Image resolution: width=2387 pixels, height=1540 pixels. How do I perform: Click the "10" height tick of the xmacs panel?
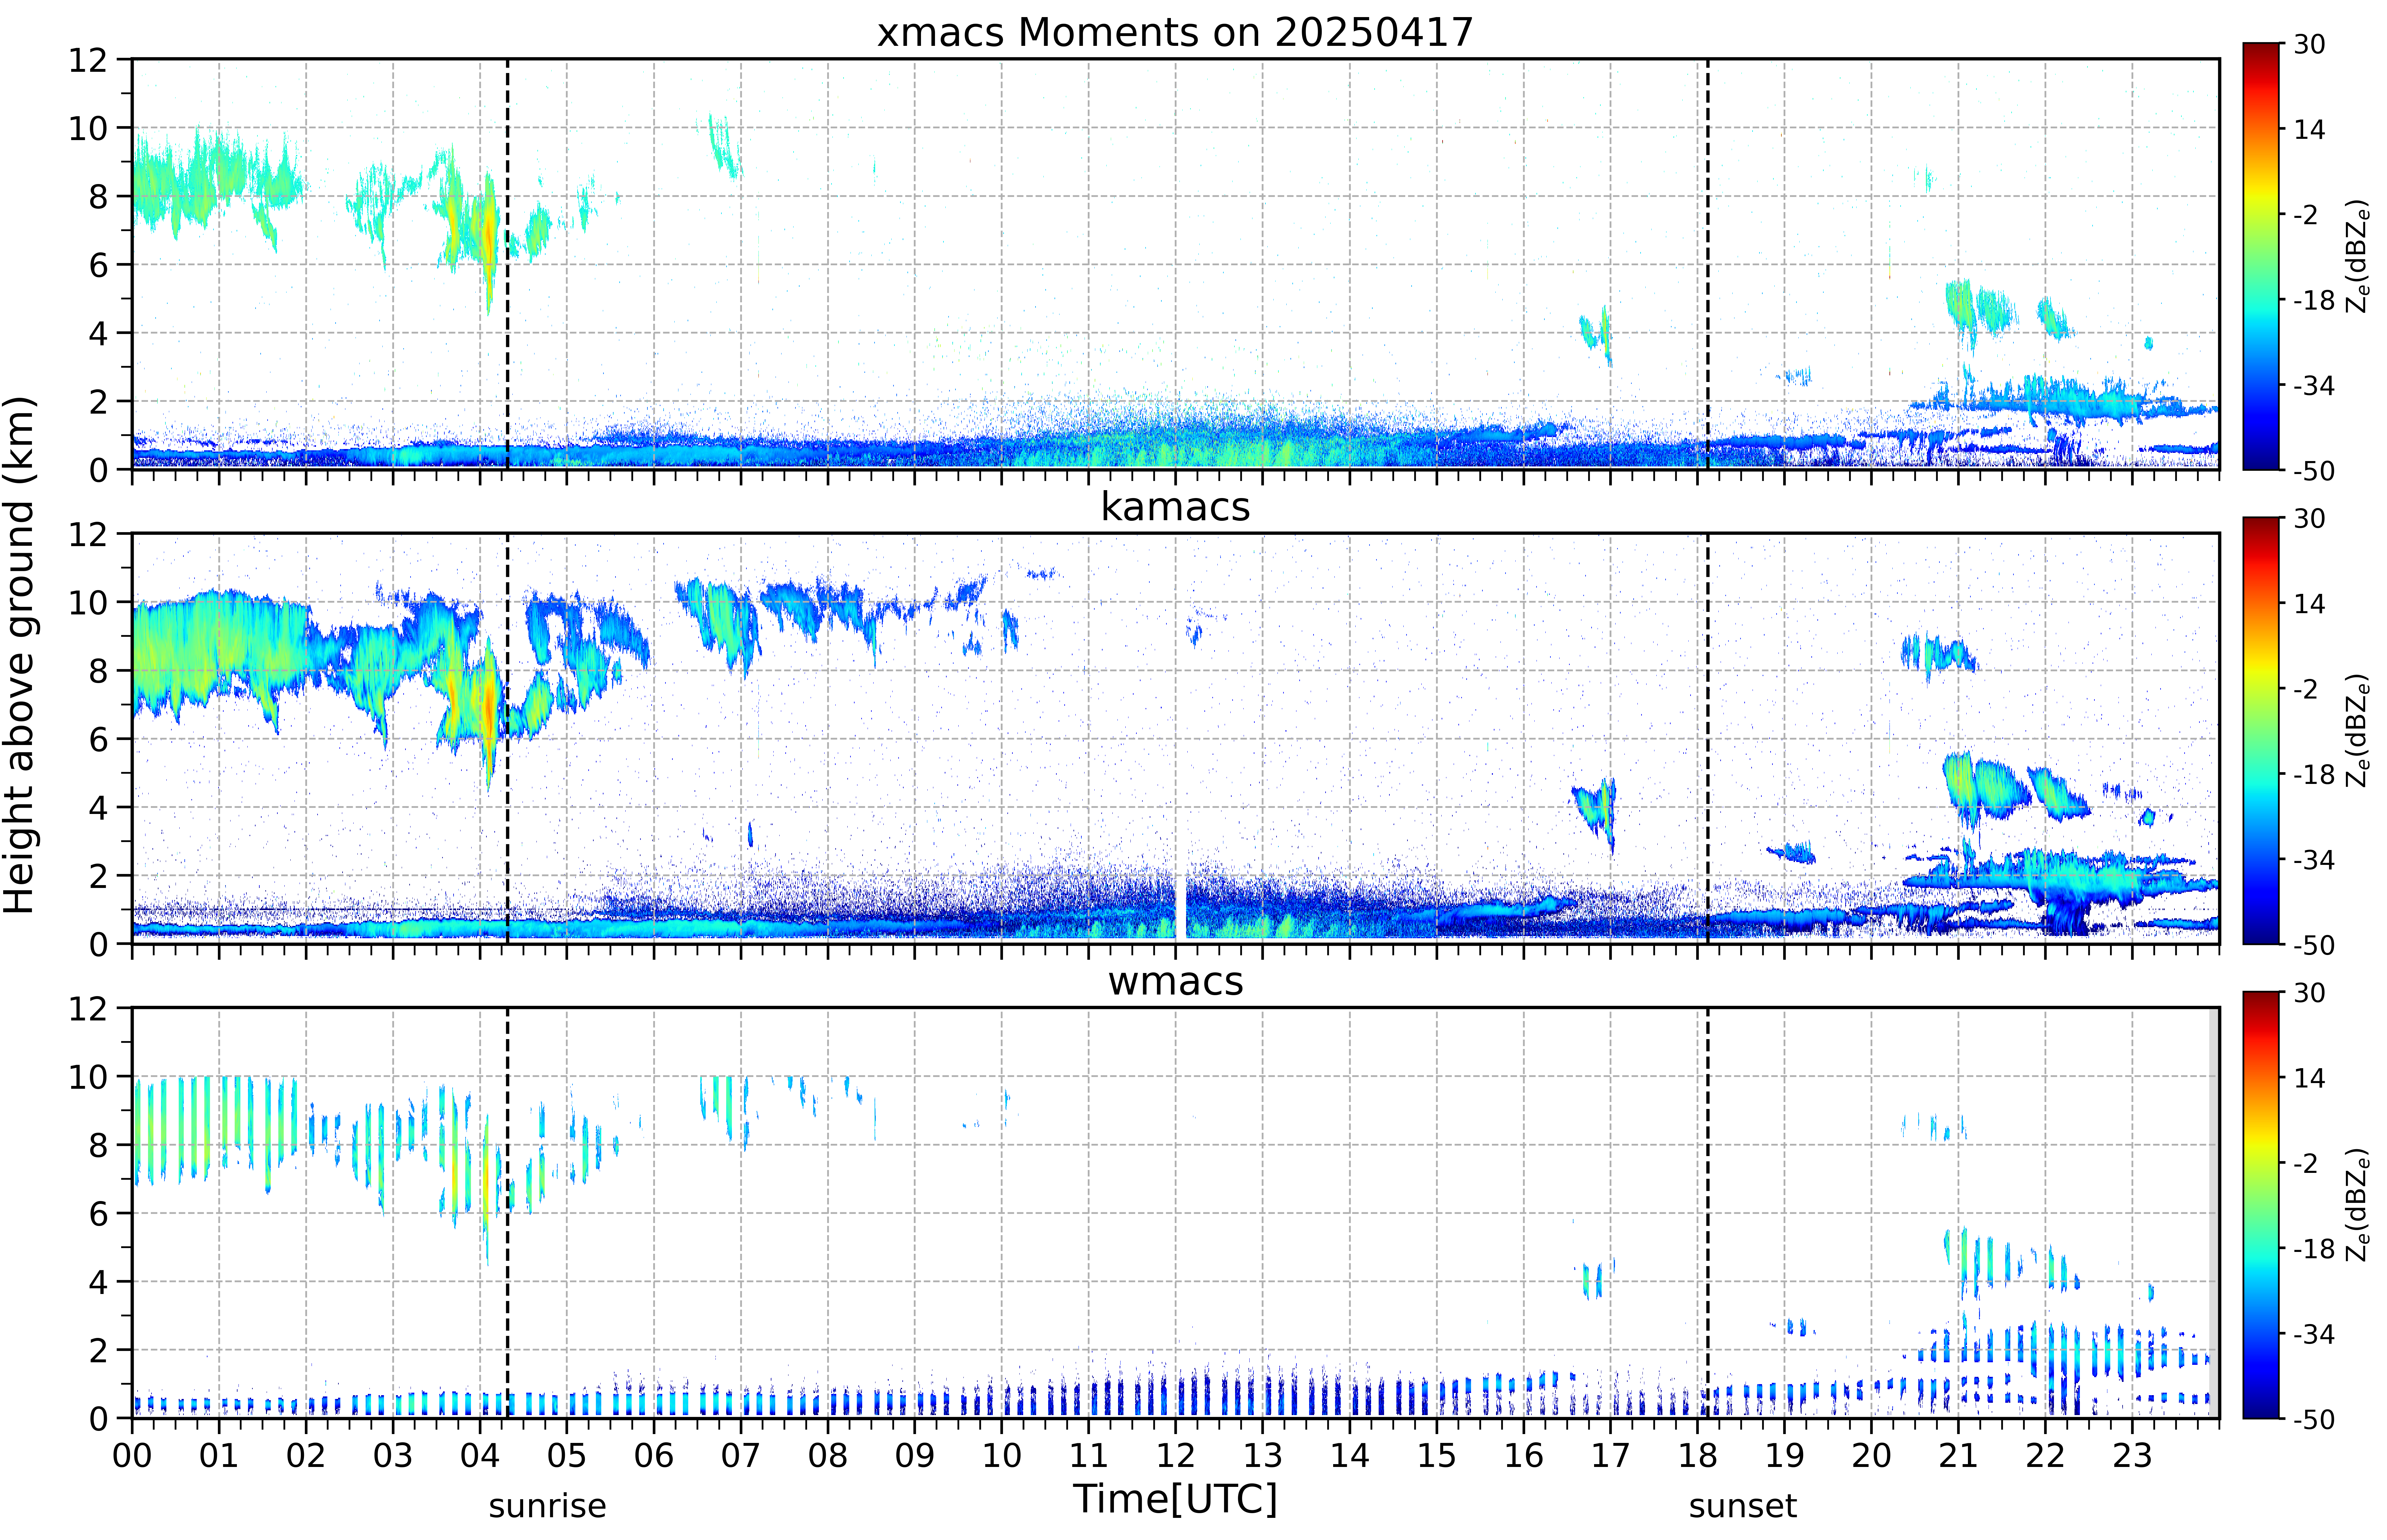click(x=88, y=128)
